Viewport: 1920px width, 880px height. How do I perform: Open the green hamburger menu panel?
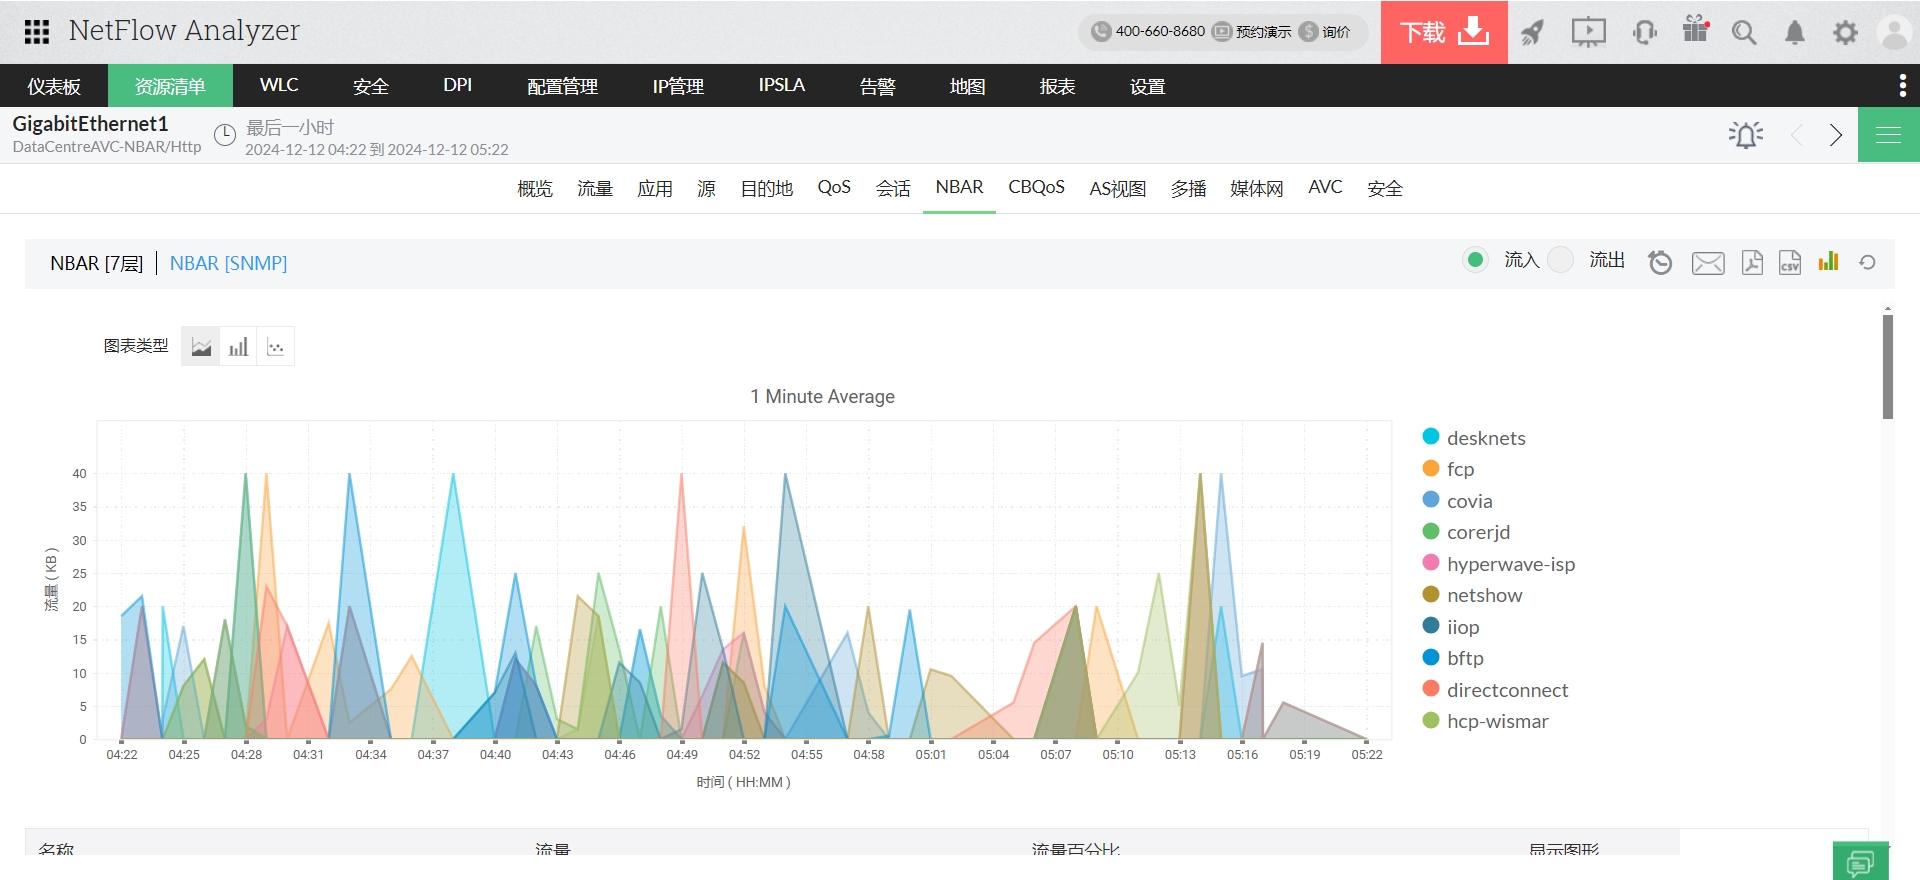pos(1888,135)
